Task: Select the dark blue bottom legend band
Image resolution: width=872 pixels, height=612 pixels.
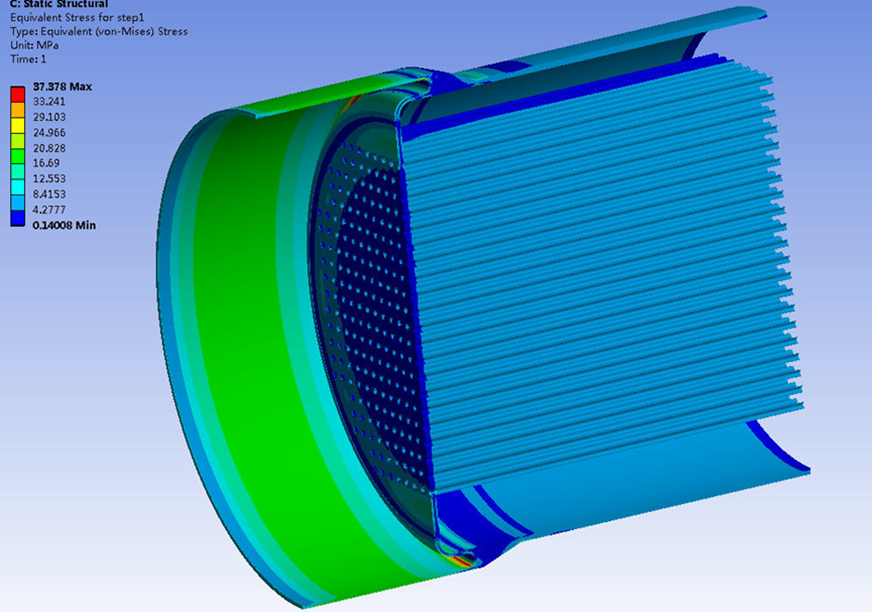Action: (x=18, y=218)
